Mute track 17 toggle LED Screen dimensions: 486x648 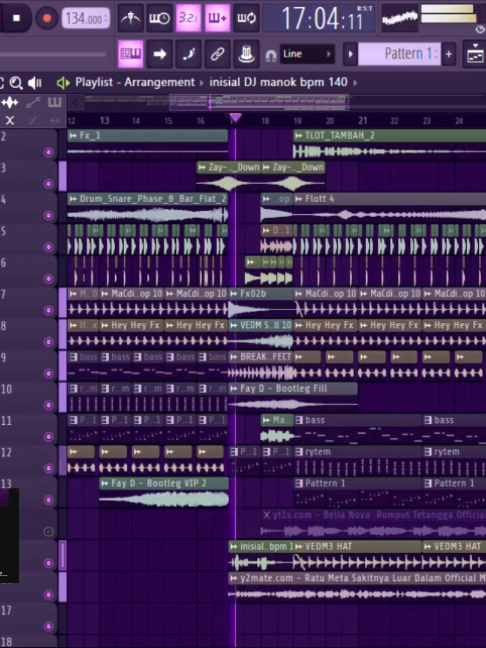(x=48, y=627)
